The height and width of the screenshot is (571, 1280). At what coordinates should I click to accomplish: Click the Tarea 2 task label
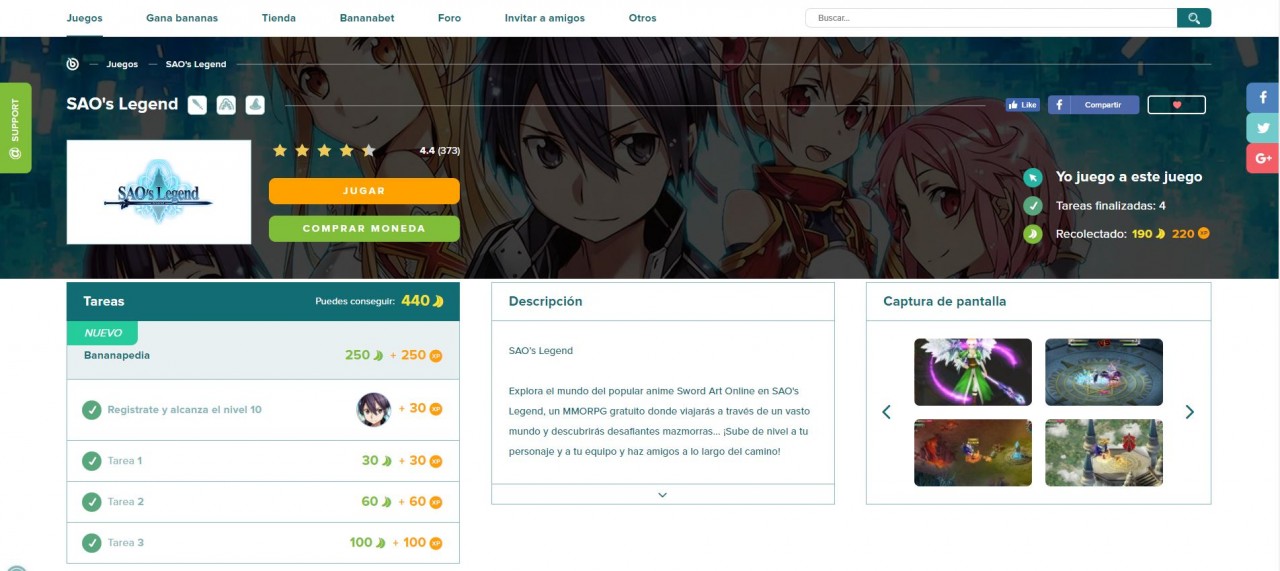pyautogui.click(x=126, y=502)
